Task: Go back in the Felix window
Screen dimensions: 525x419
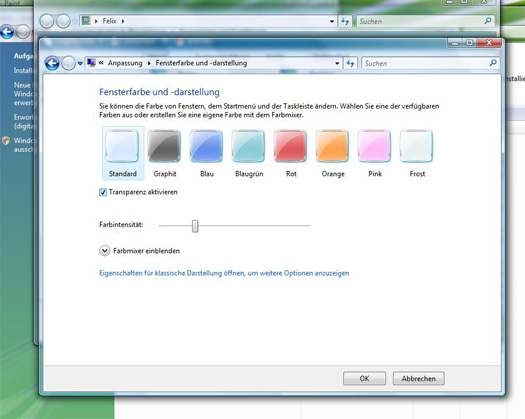Action: pyautogui.click(x=47, y=22)
